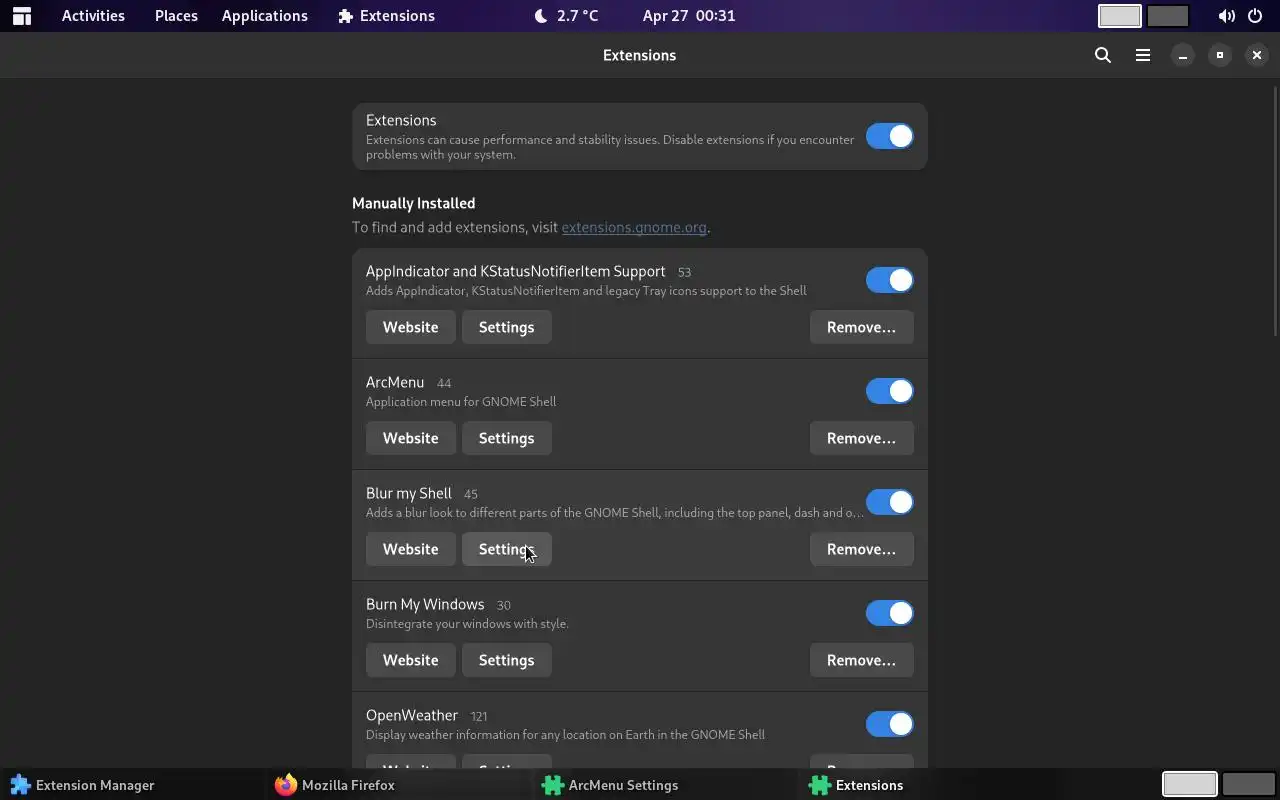Image resolution: width=1280 pixels, height=800 pixels.
Task: Select second workspace thumbnail in bottom taskbar
Action: 1249,784
